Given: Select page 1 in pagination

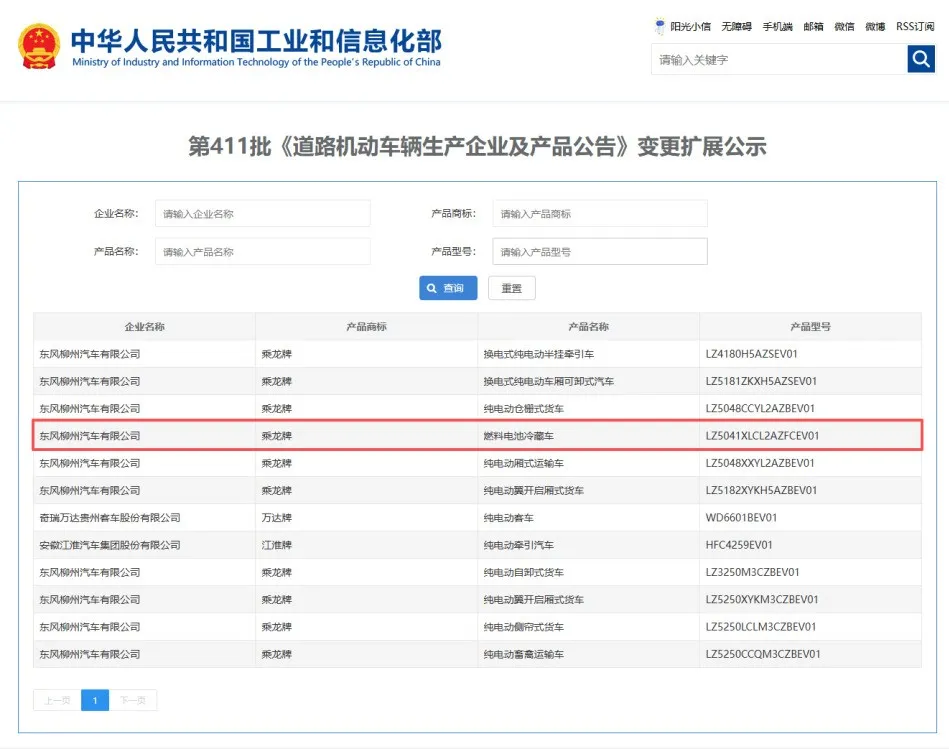Looking at the screenshot, I should 95,700.
